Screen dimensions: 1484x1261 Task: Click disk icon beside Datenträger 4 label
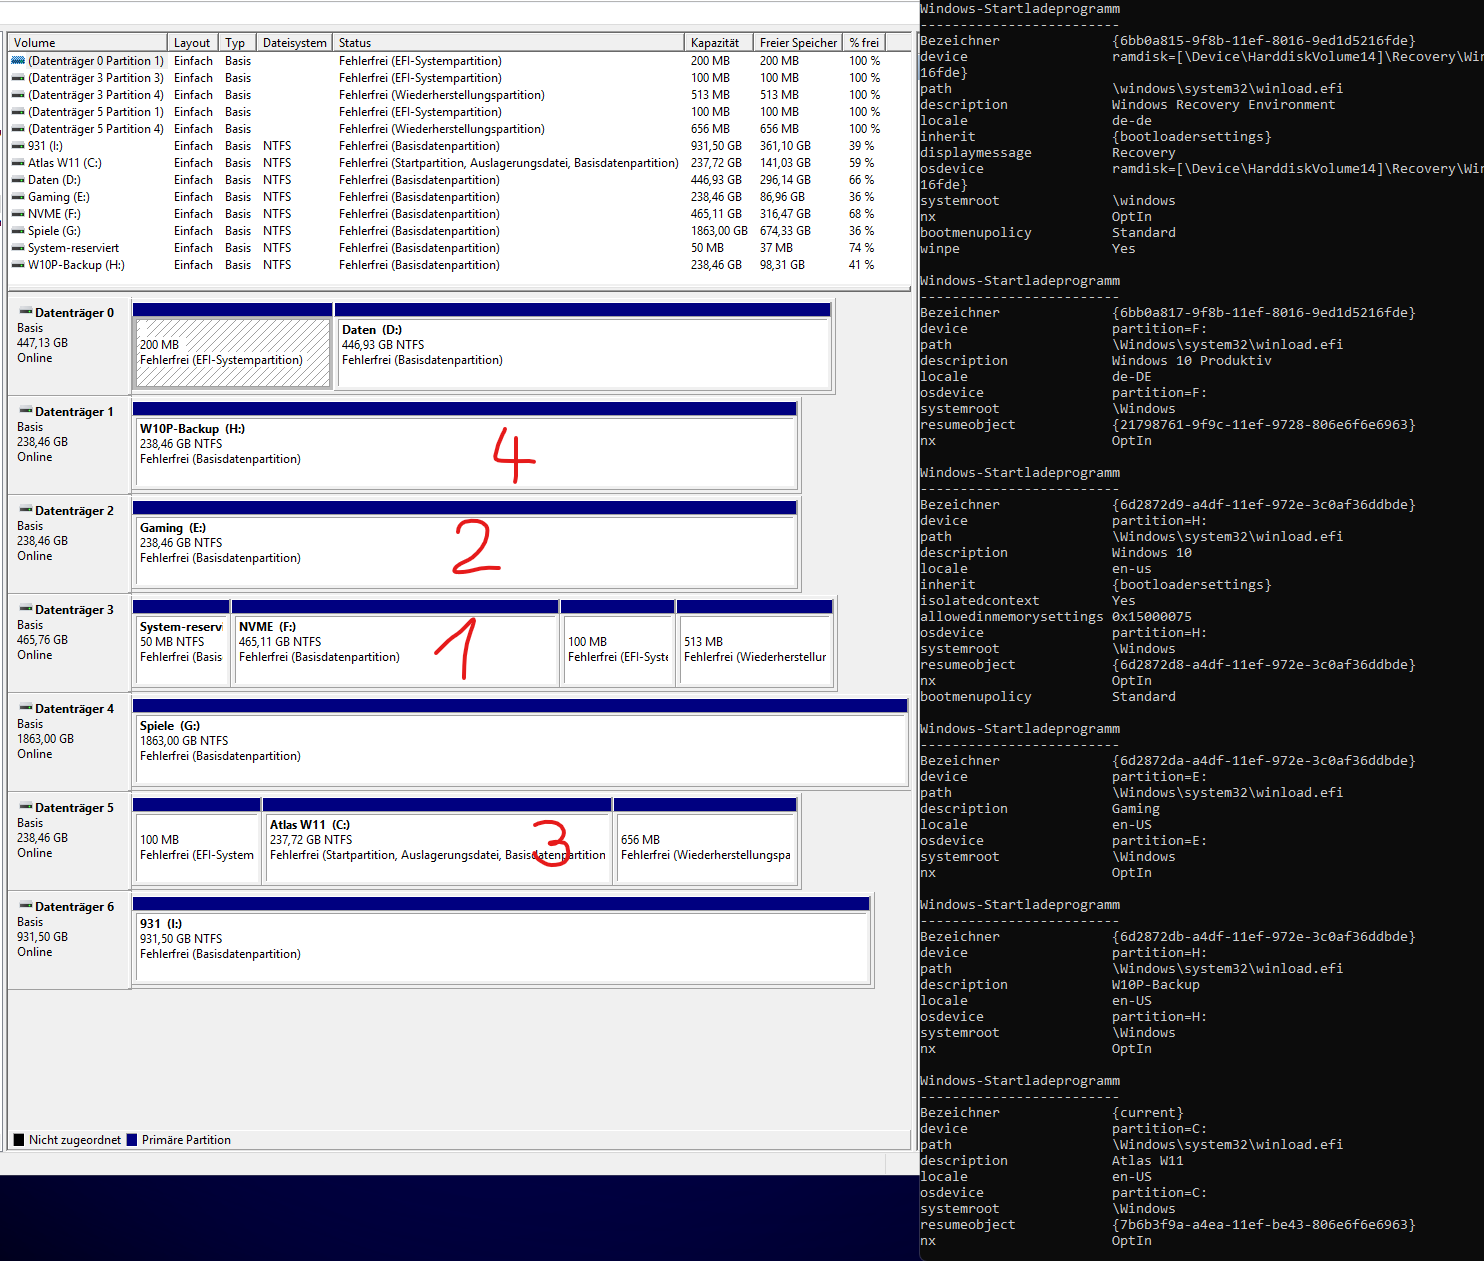click(26, 708)
